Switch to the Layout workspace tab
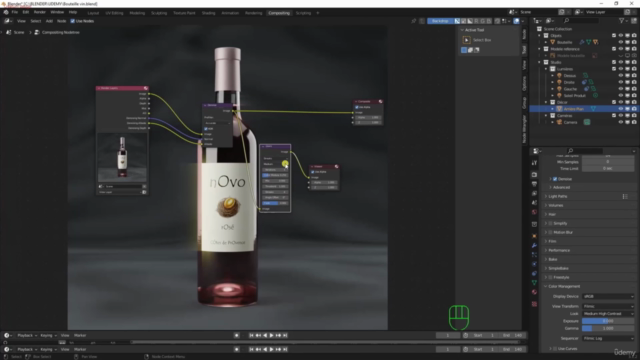Viewport: 640px width, 360px height. tap(93, 13)
